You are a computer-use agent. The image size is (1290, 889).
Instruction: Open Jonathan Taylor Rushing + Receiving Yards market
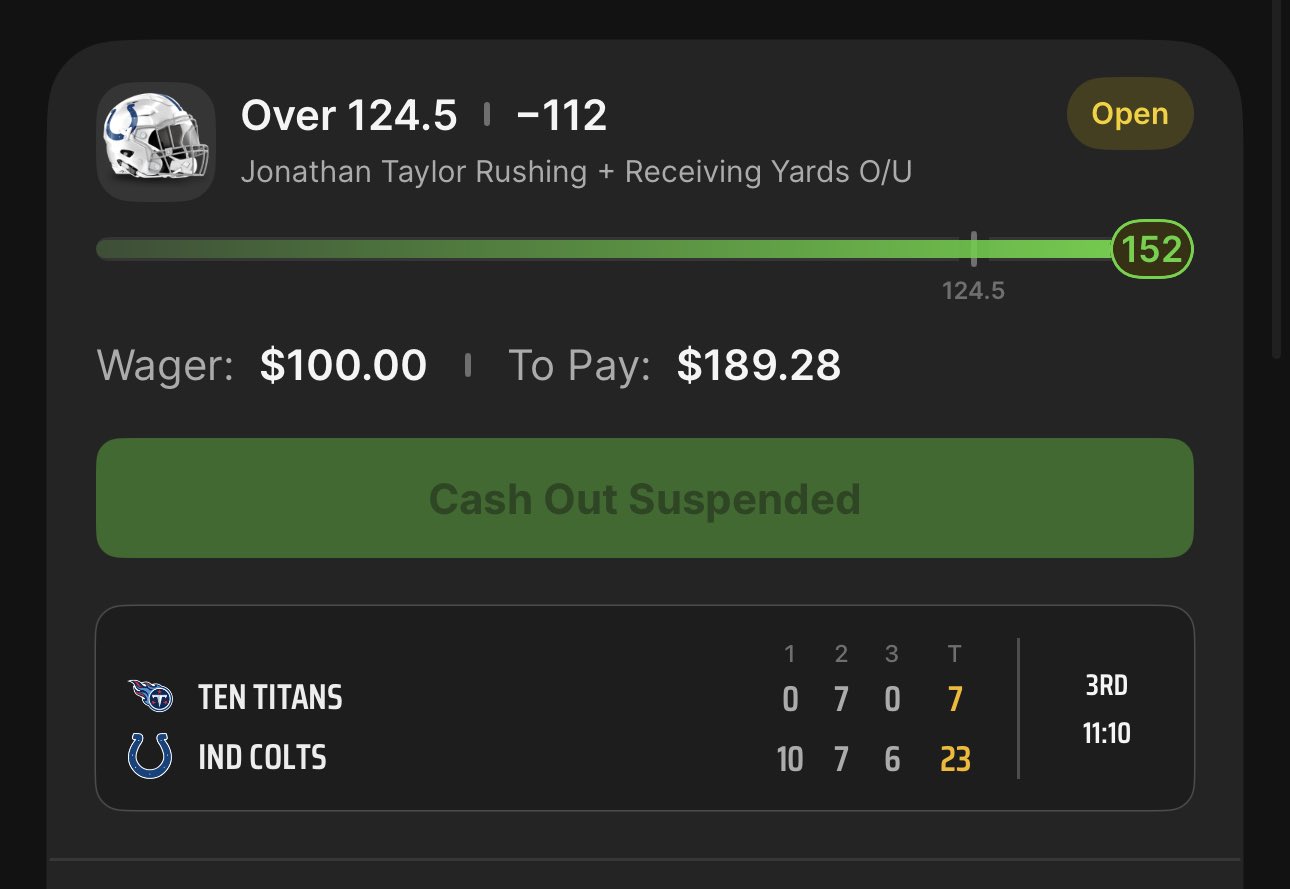coord(576,172)
